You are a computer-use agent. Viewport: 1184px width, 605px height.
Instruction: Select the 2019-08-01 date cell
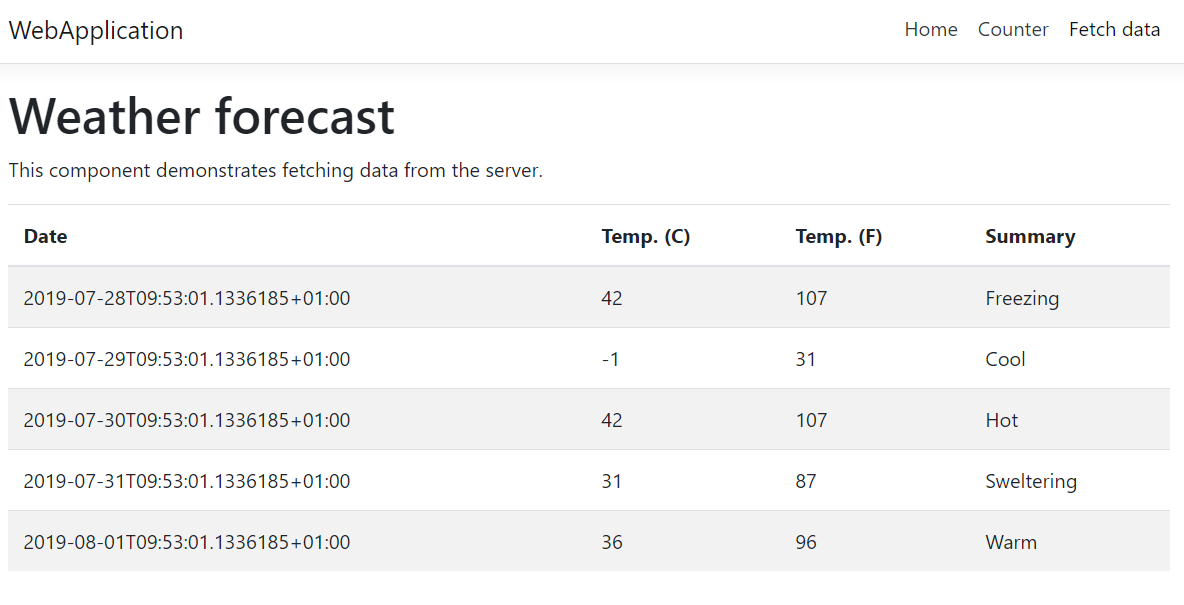(187, 542)
